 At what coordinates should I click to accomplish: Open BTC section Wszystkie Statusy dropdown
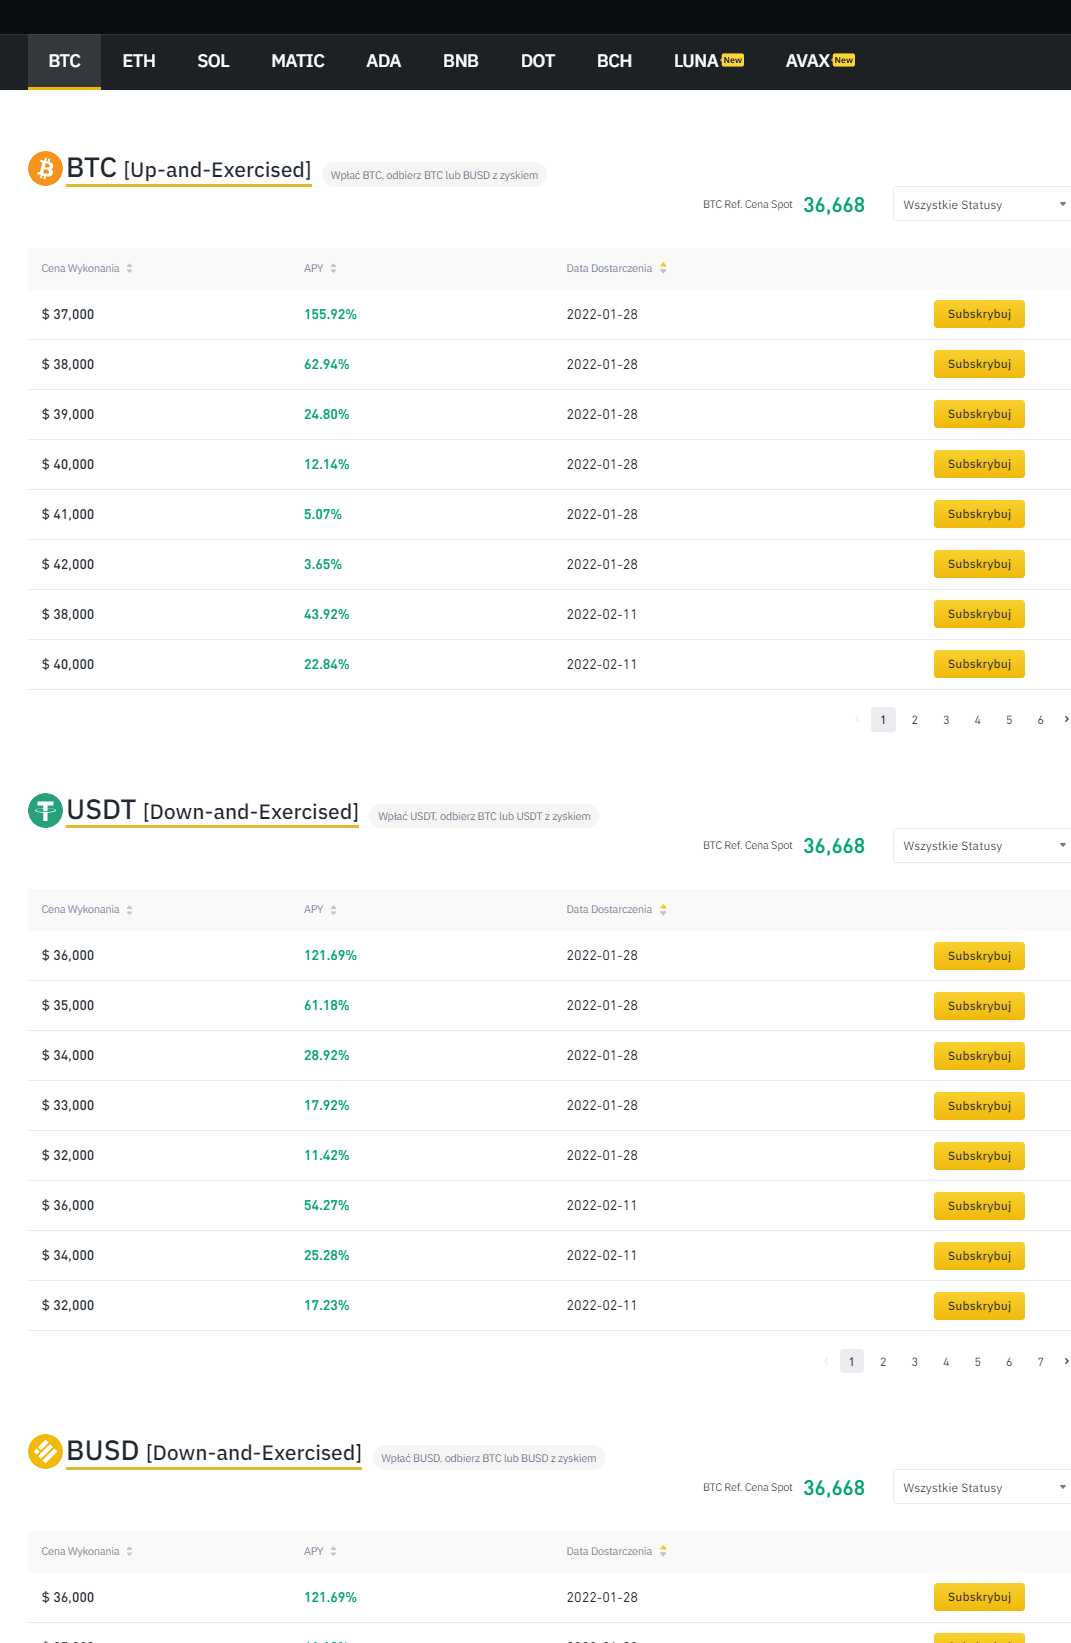(x=984, y=205)
